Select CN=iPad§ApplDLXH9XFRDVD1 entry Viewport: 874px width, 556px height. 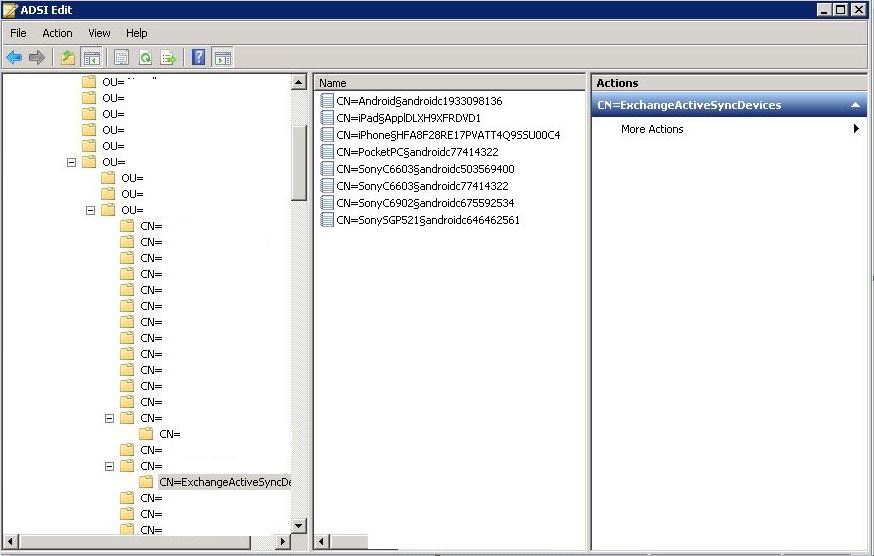[409, 118]
